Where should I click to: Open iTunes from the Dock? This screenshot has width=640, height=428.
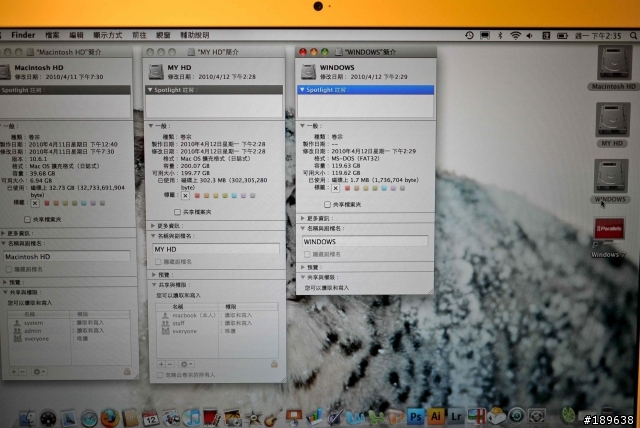[x=191, y=418]
